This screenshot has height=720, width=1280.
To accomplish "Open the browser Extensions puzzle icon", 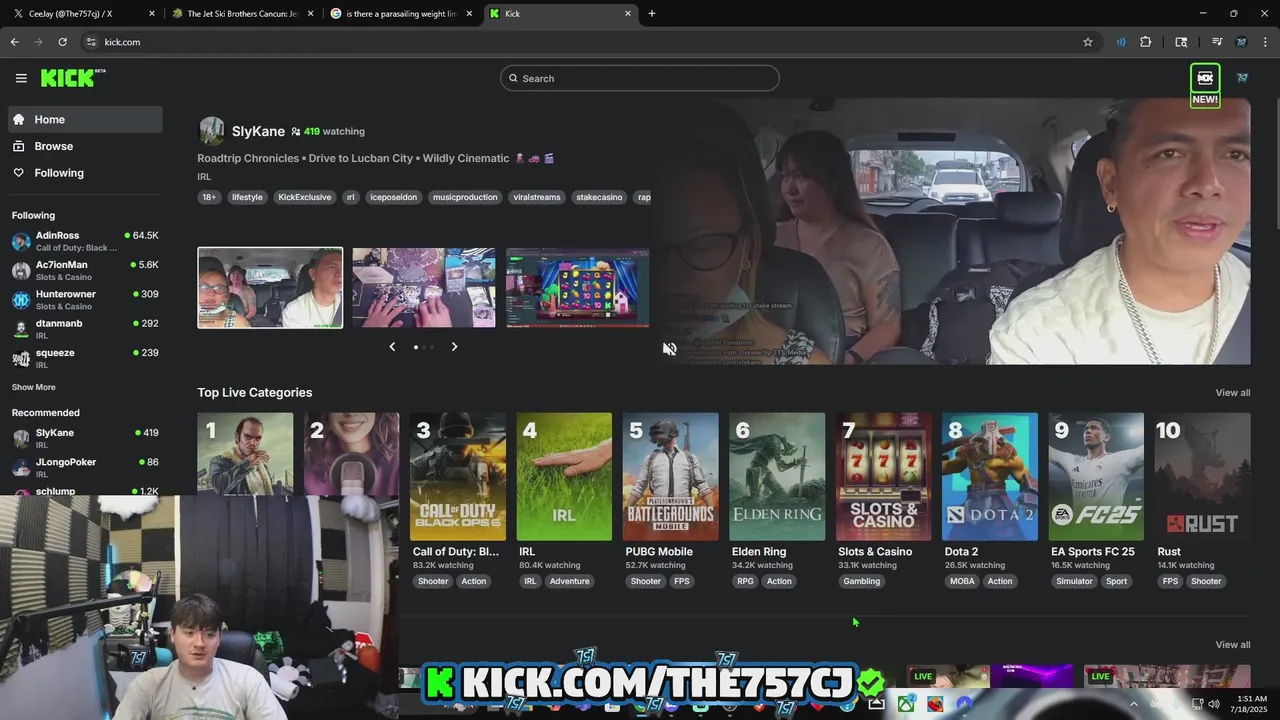I will pos(1146,42).
